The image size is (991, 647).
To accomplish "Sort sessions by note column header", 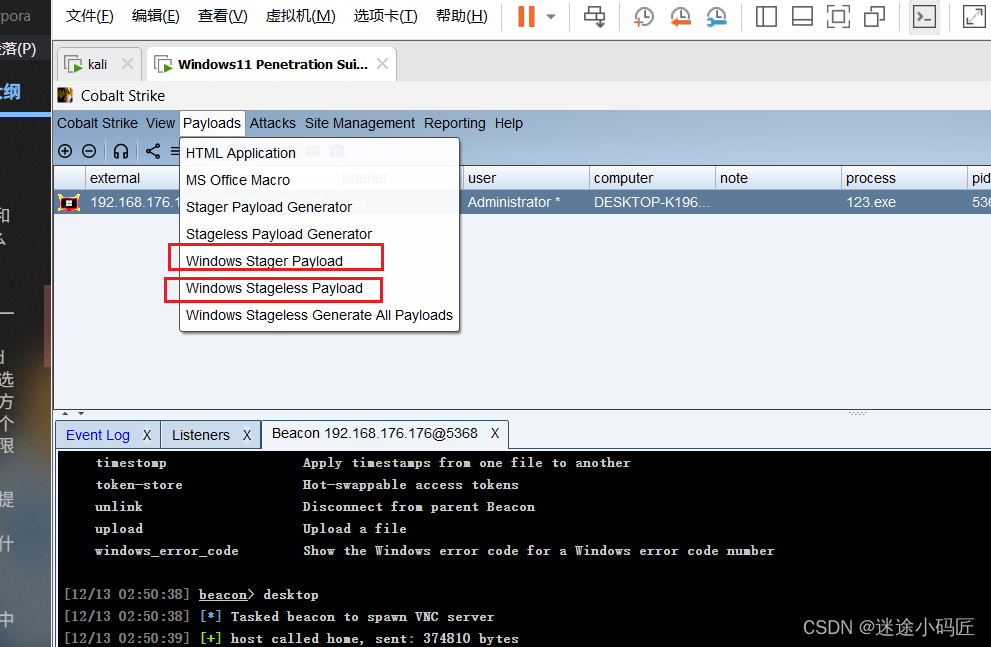I will pos(778,178).
